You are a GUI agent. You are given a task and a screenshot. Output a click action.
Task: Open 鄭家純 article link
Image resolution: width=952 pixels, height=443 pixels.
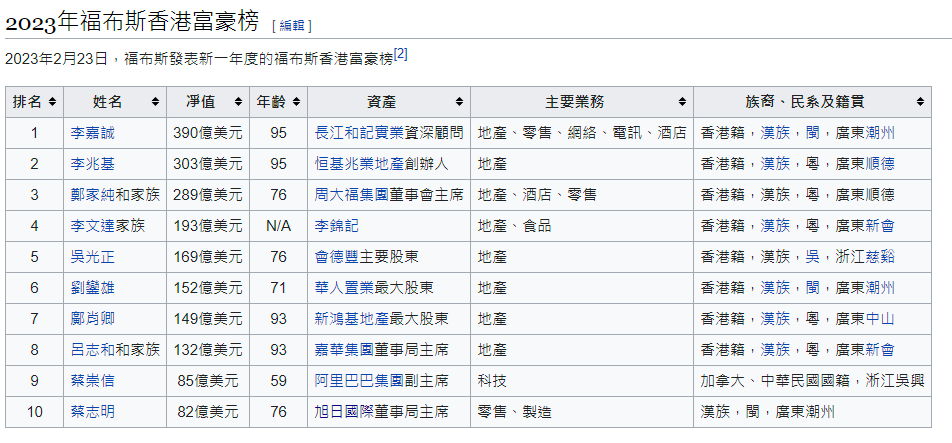coord(92,195)
